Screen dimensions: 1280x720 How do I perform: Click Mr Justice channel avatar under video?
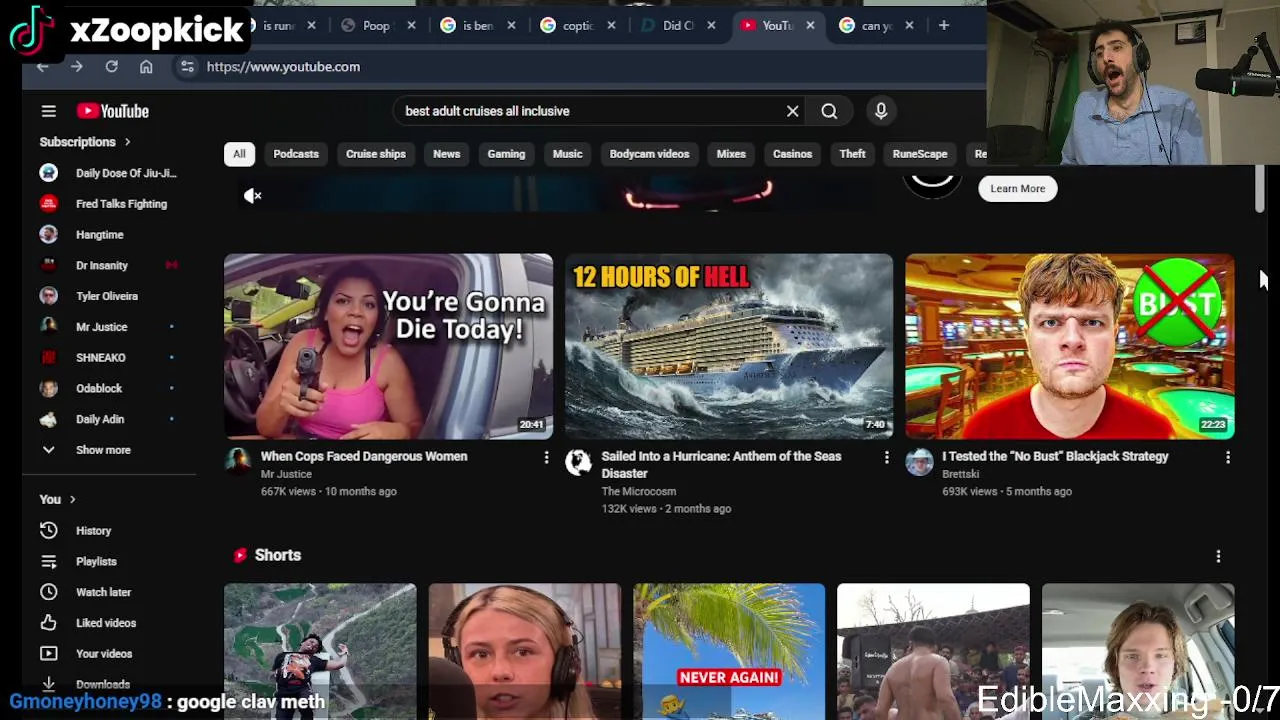237,461
